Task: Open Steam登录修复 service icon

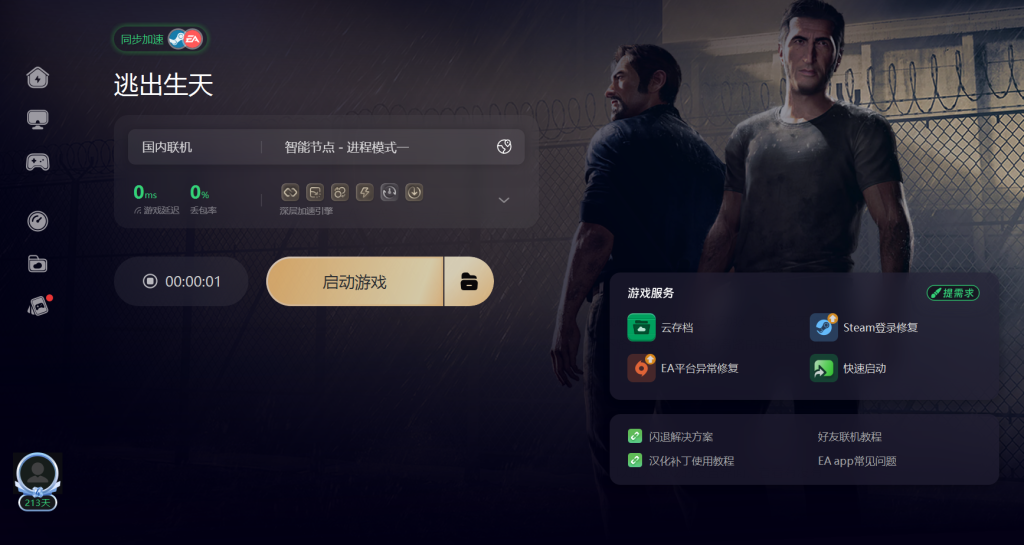Action: pos(824,328)
